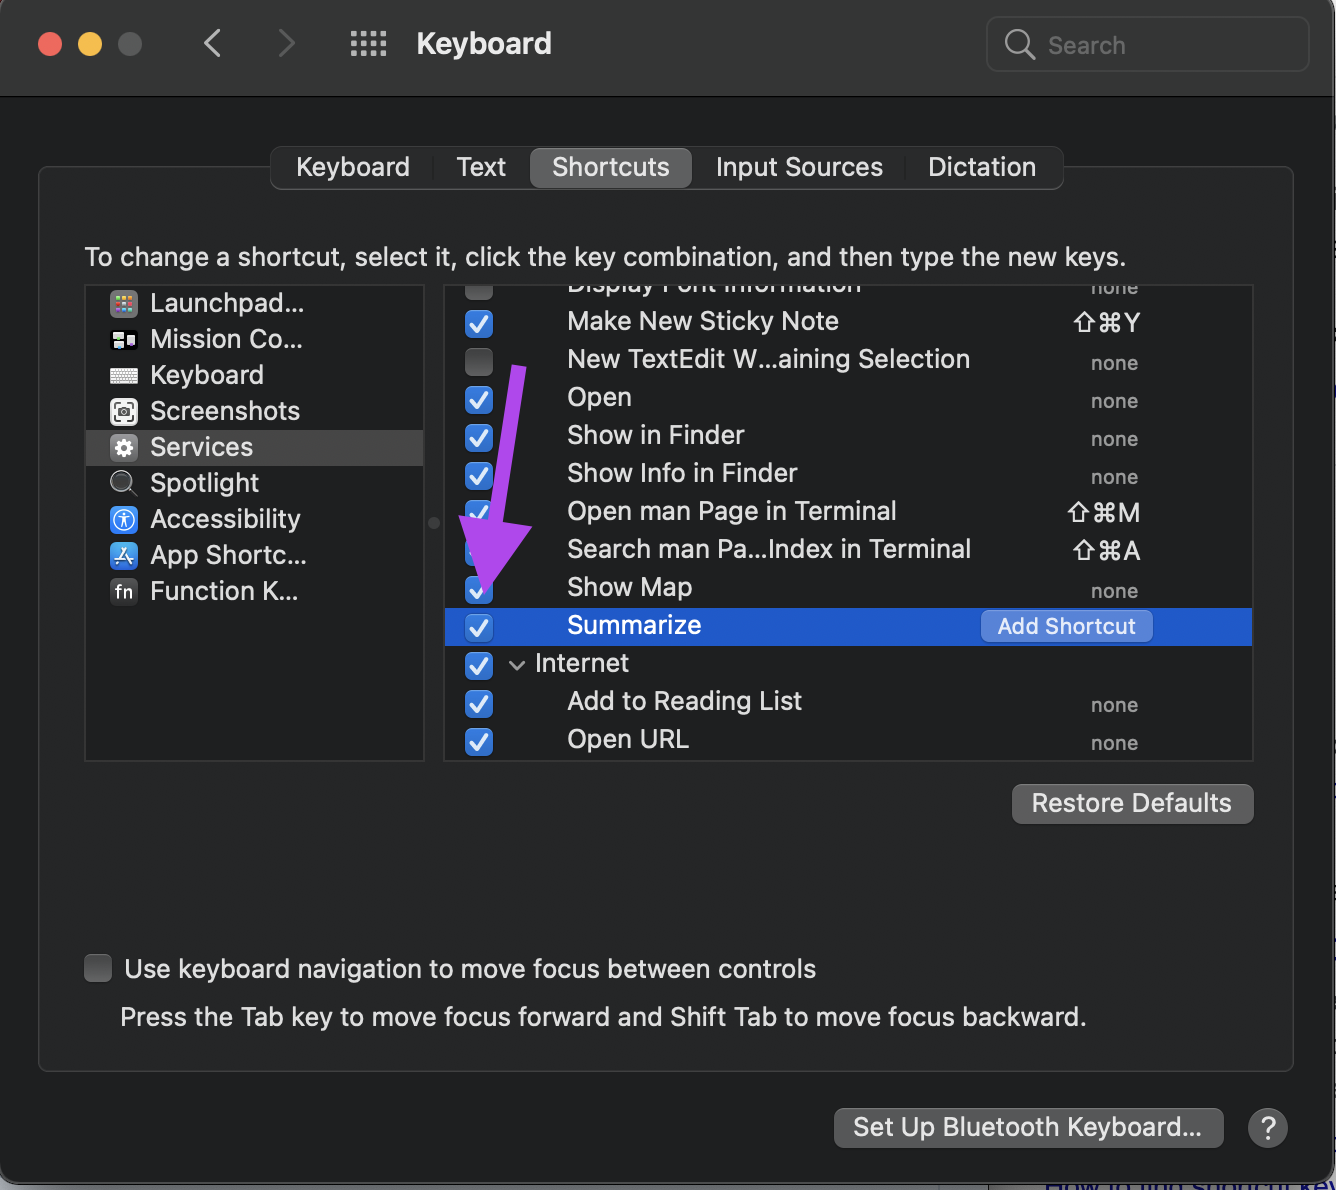Select the Spotlight magnifier icon
1336x1190 pixels.
124,483
